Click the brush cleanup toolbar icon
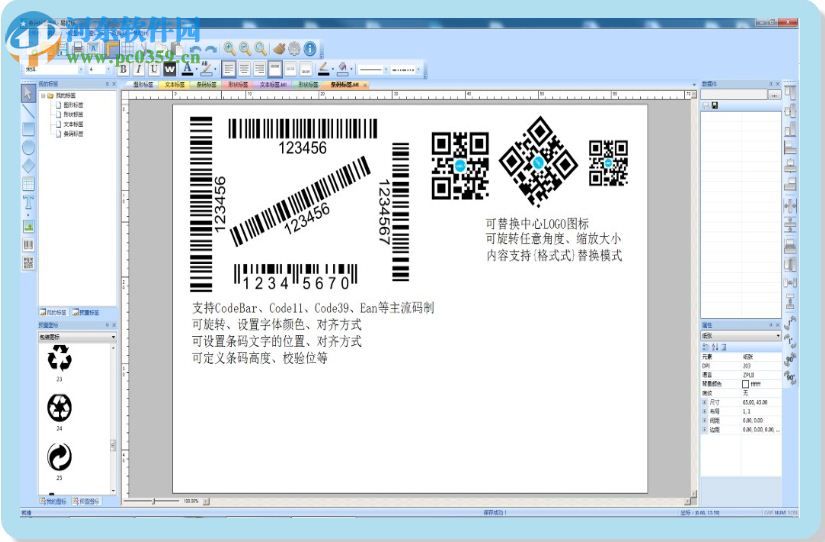 point(279,49)
